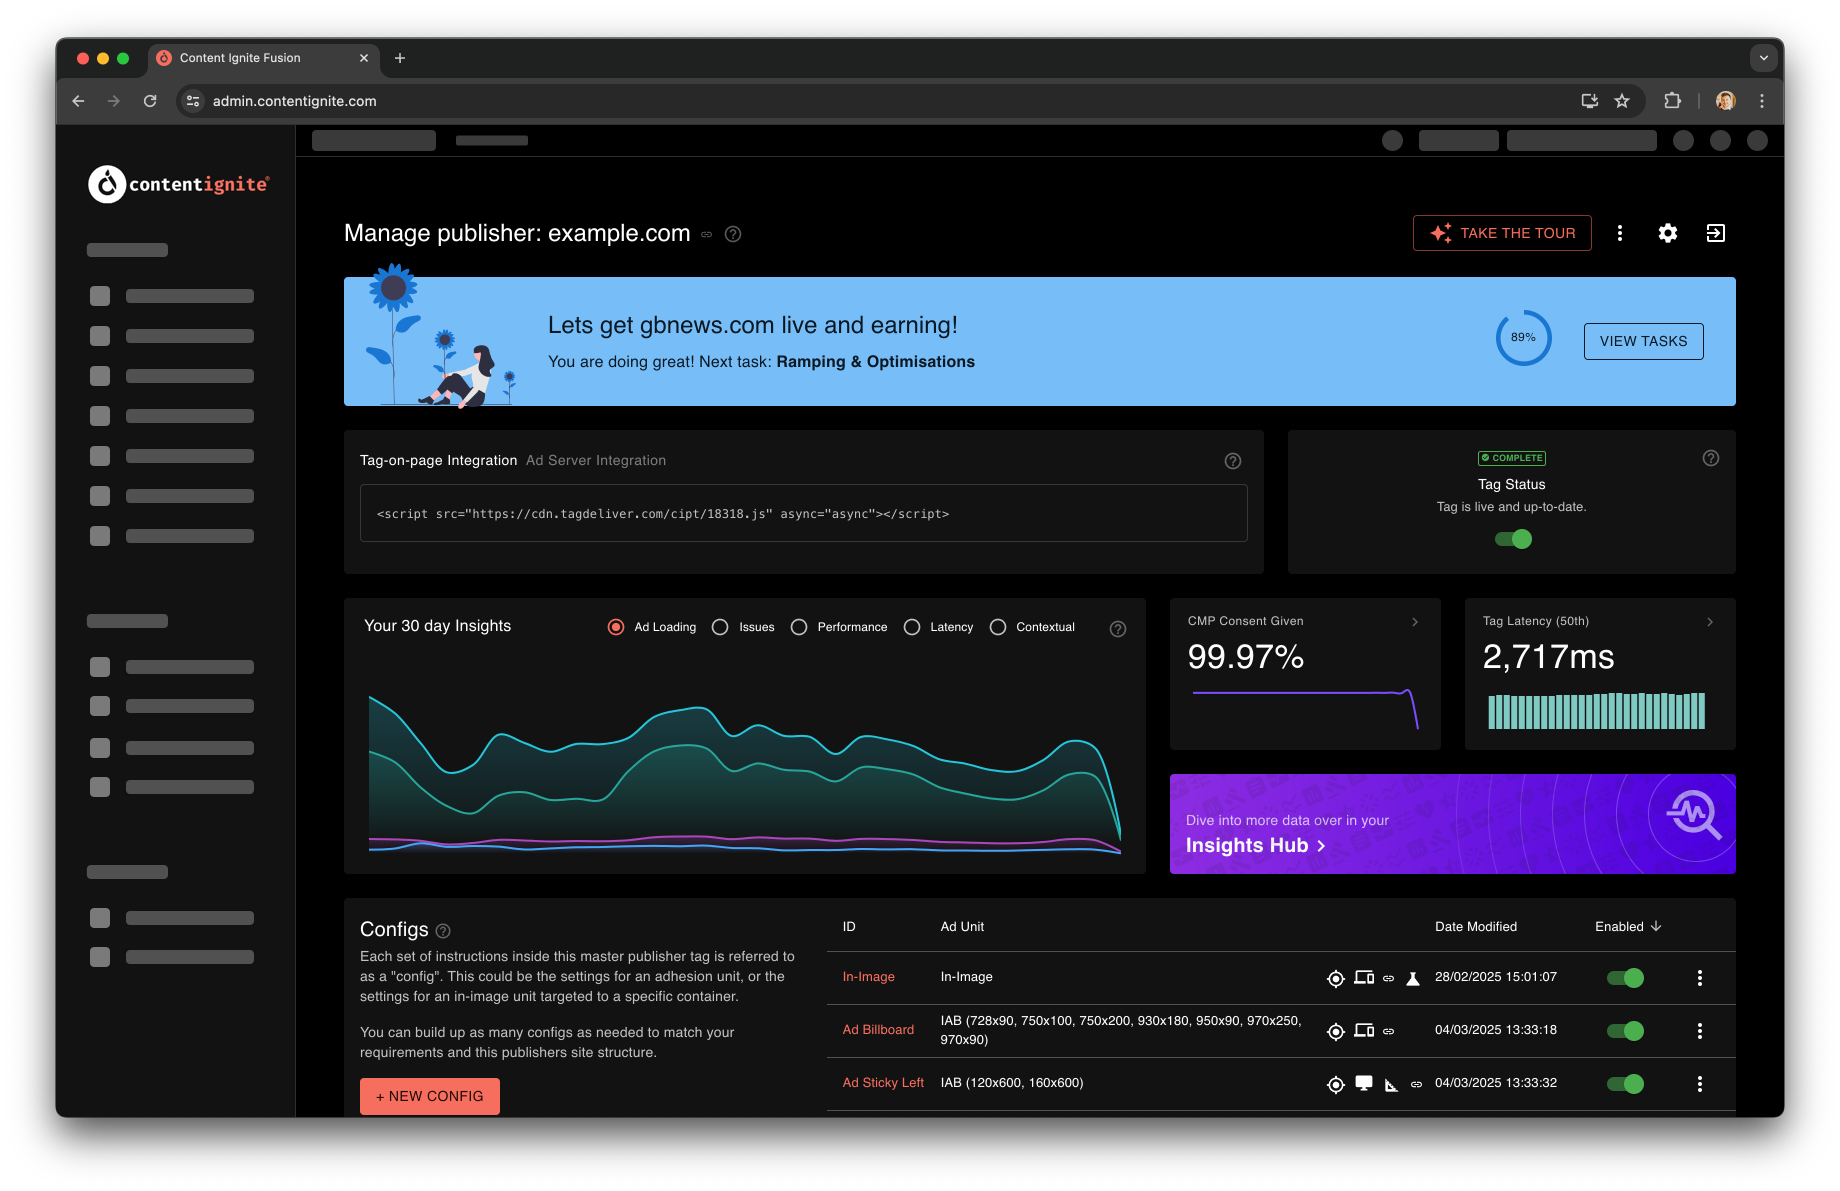Click the exit/logout arrow icon beside the gear

pyautogui.click(x=1716, y=233)
